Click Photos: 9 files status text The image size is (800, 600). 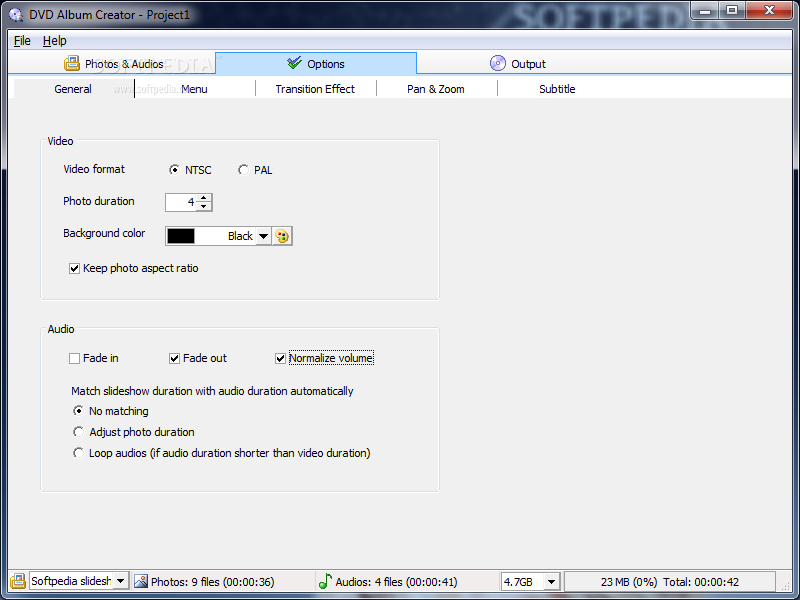point(213,582)
